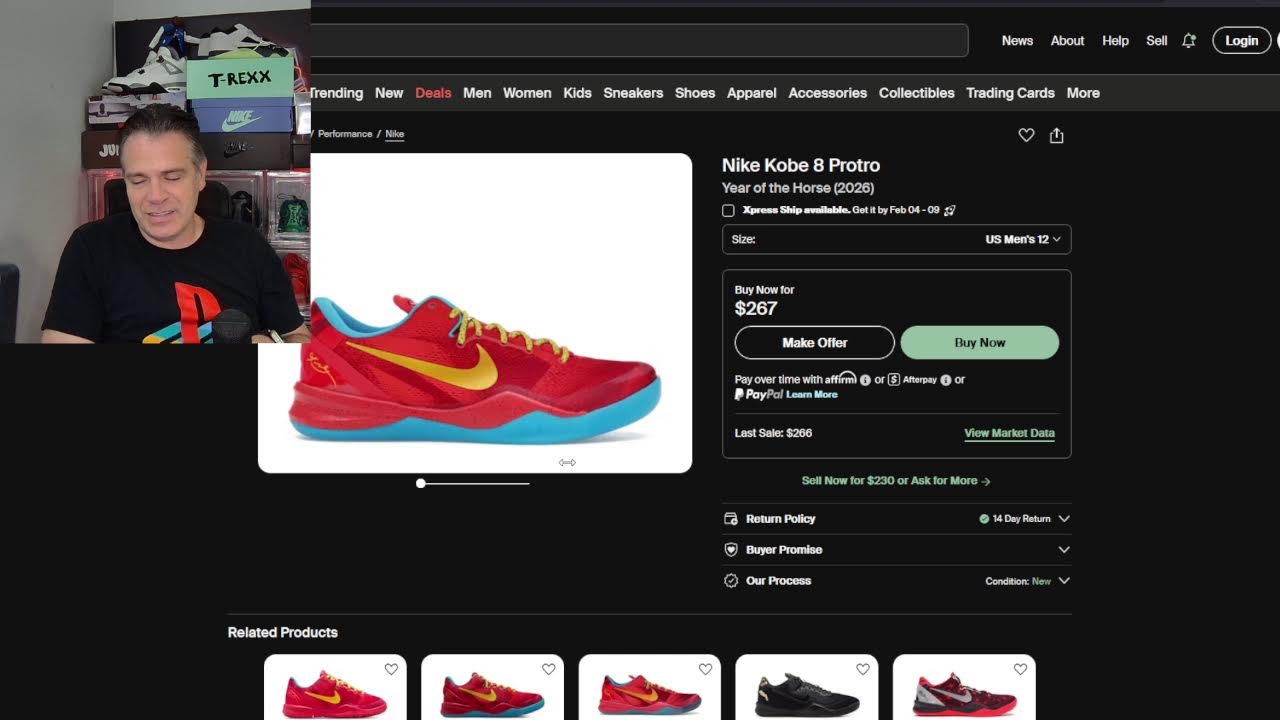Expand the Buyer Promise section
This screenshot has height=720, width=1280.
coord(1064,550)
